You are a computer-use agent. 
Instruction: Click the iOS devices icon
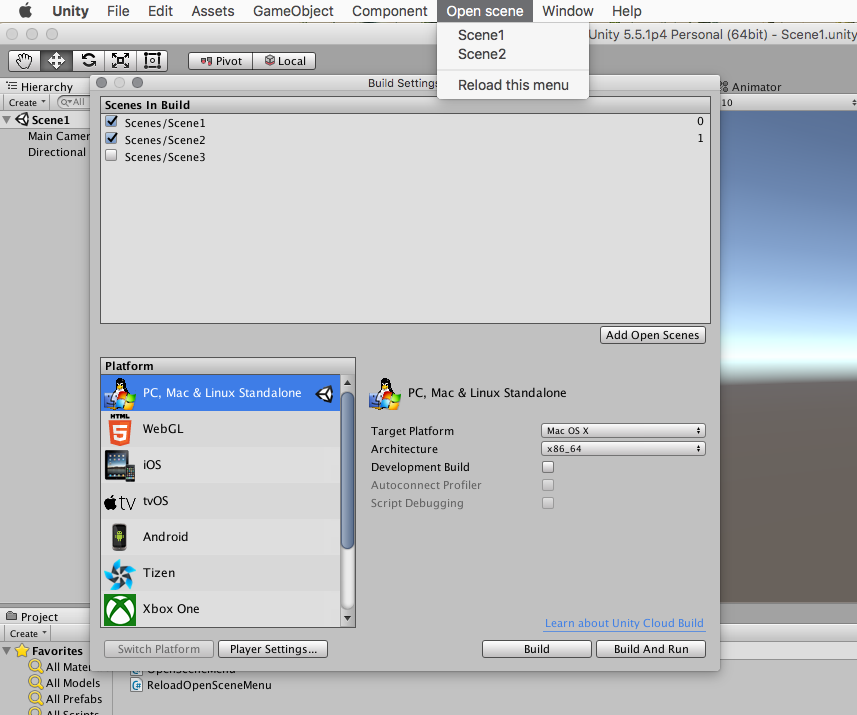coord(120,466)
